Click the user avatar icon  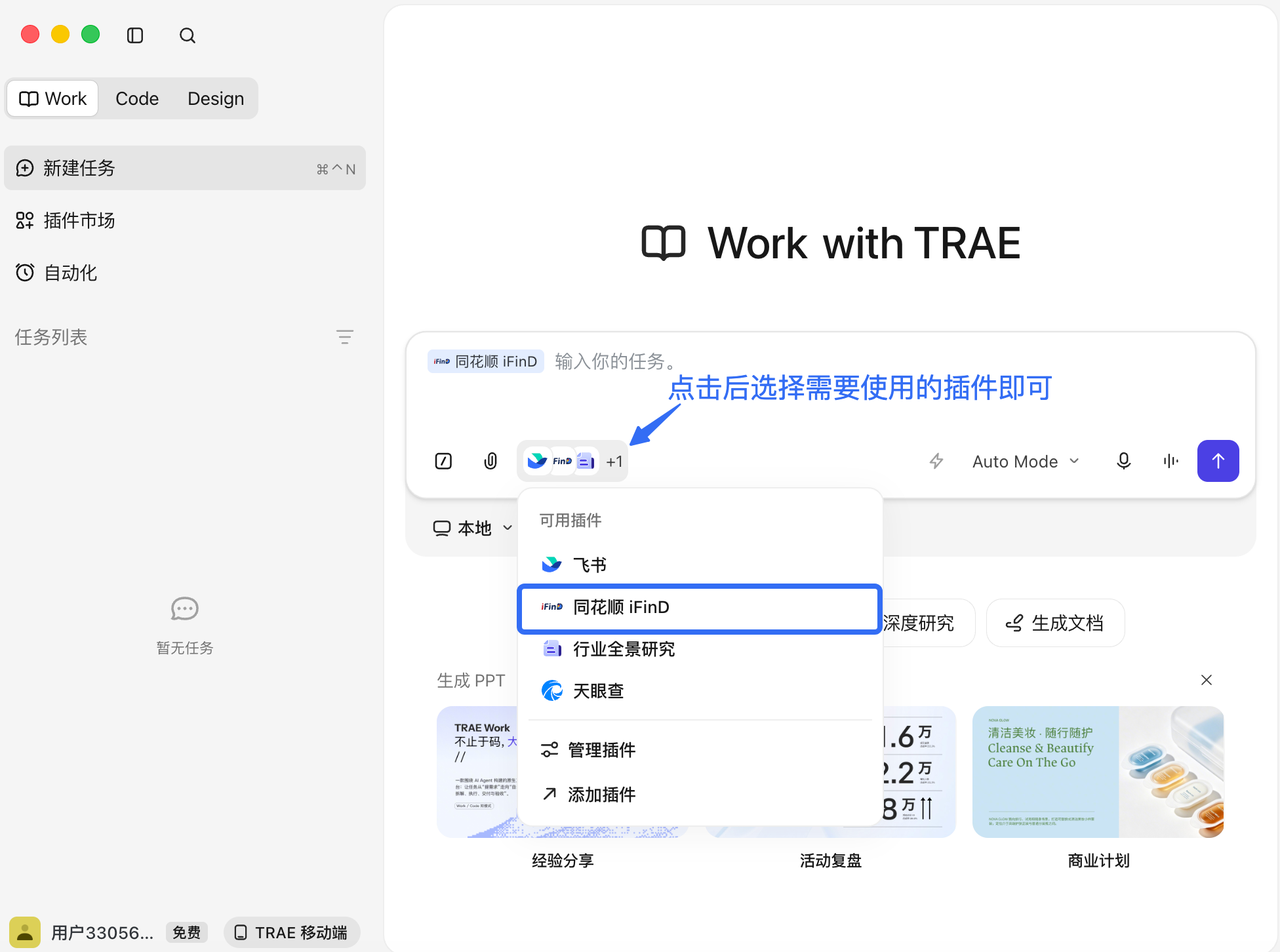(25, 932)
